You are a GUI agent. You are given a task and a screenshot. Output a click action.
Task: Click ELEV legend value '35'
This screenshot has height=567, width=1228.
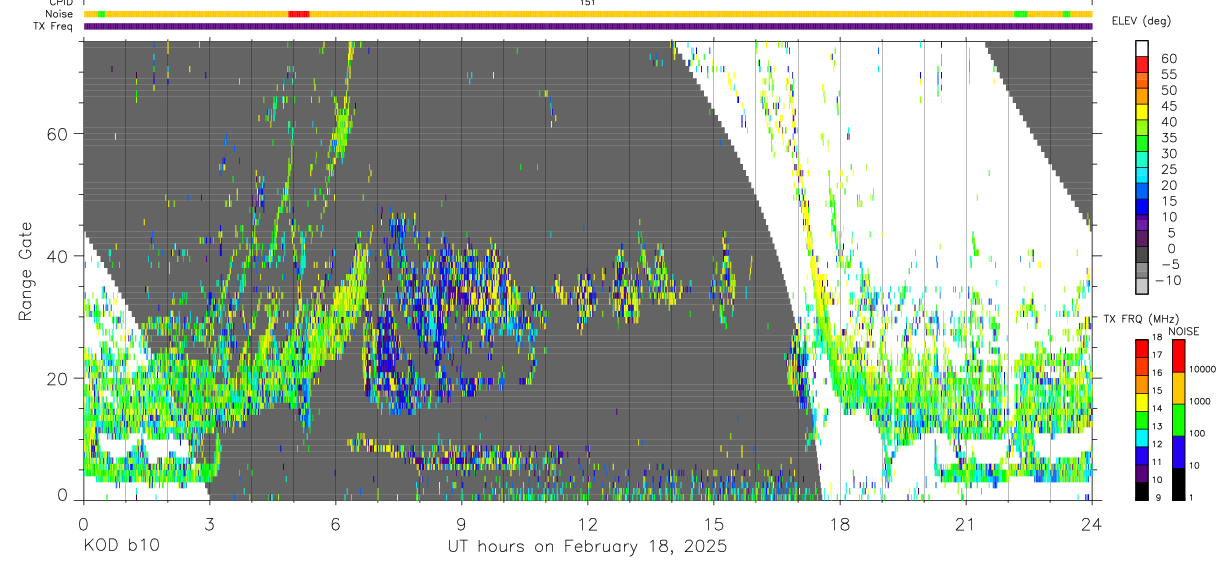(x=1167, y=138)
